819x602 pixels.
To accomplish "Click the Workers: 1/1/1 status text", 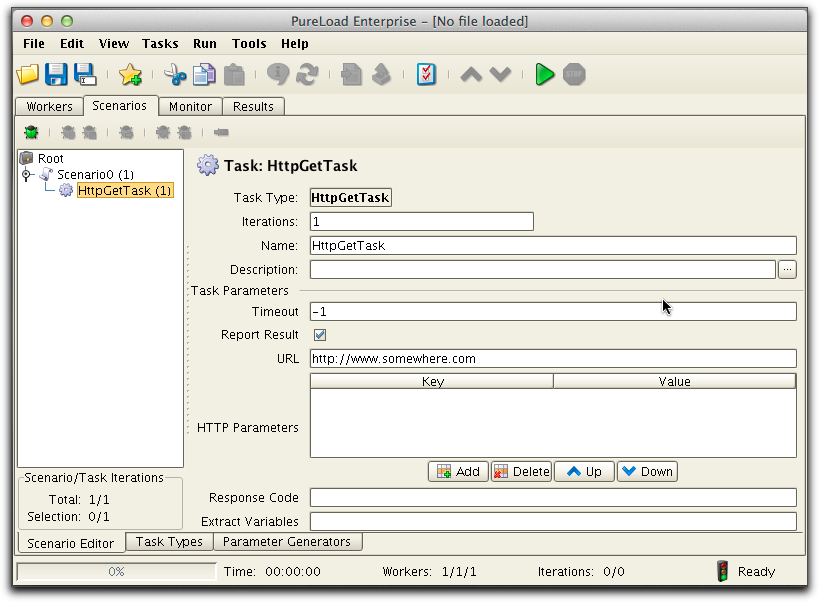I will coord(429,572).
